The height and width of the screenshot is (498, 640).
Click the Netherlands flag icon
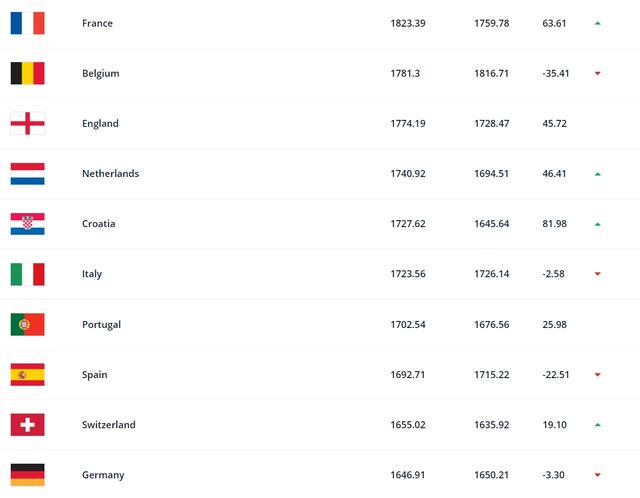pos(27,173)
